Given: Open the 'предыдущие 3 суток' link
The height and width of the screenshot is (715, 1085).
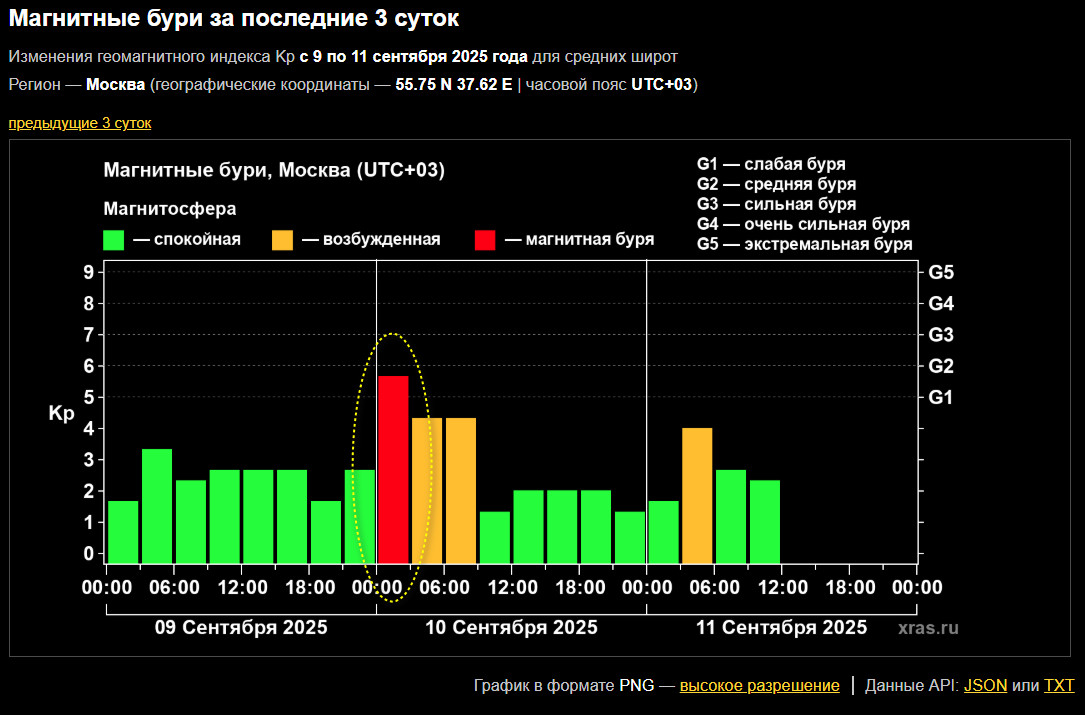Looking at the screenshot, I should tap(80, 123).
